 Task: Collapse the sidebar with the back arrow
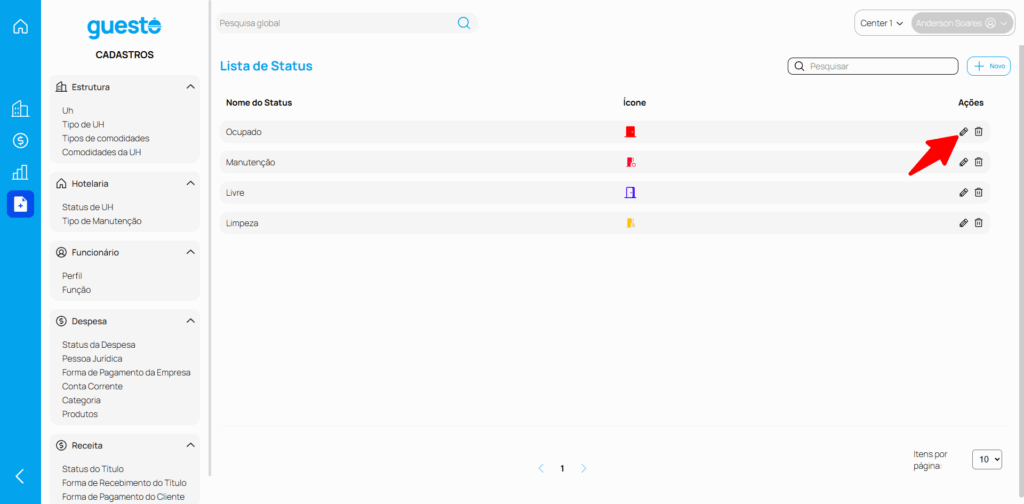[20, 476]
